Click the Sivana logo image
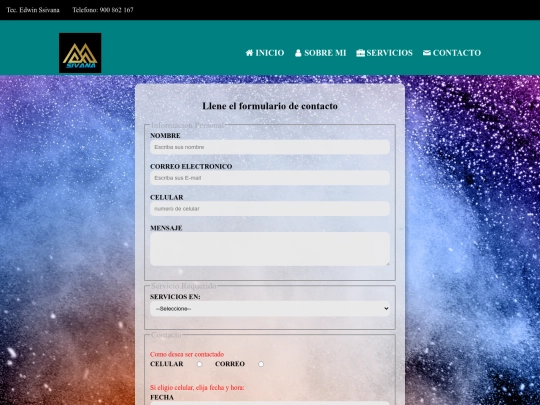 (x=80, y=53)
